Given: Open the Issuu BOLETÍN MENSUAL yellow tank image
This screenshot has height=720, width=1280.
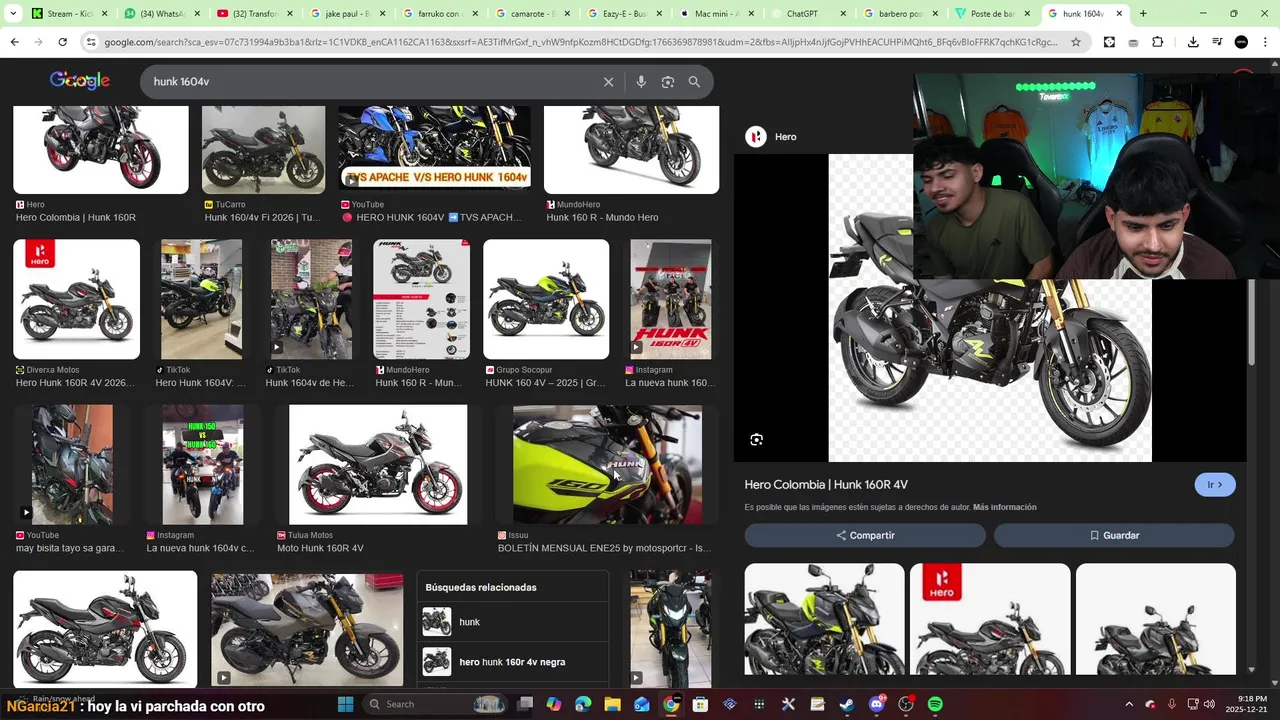Looking at the screenshot, I should (607, 464).
